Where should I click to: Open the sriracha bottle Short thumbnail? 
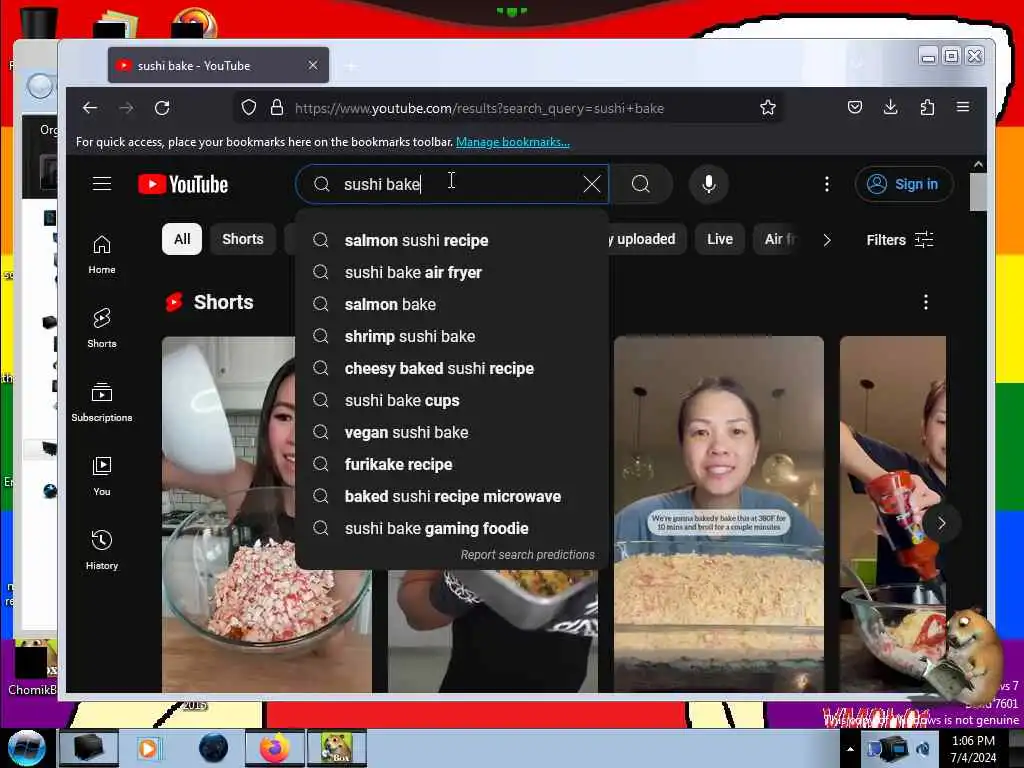[893, 514]
